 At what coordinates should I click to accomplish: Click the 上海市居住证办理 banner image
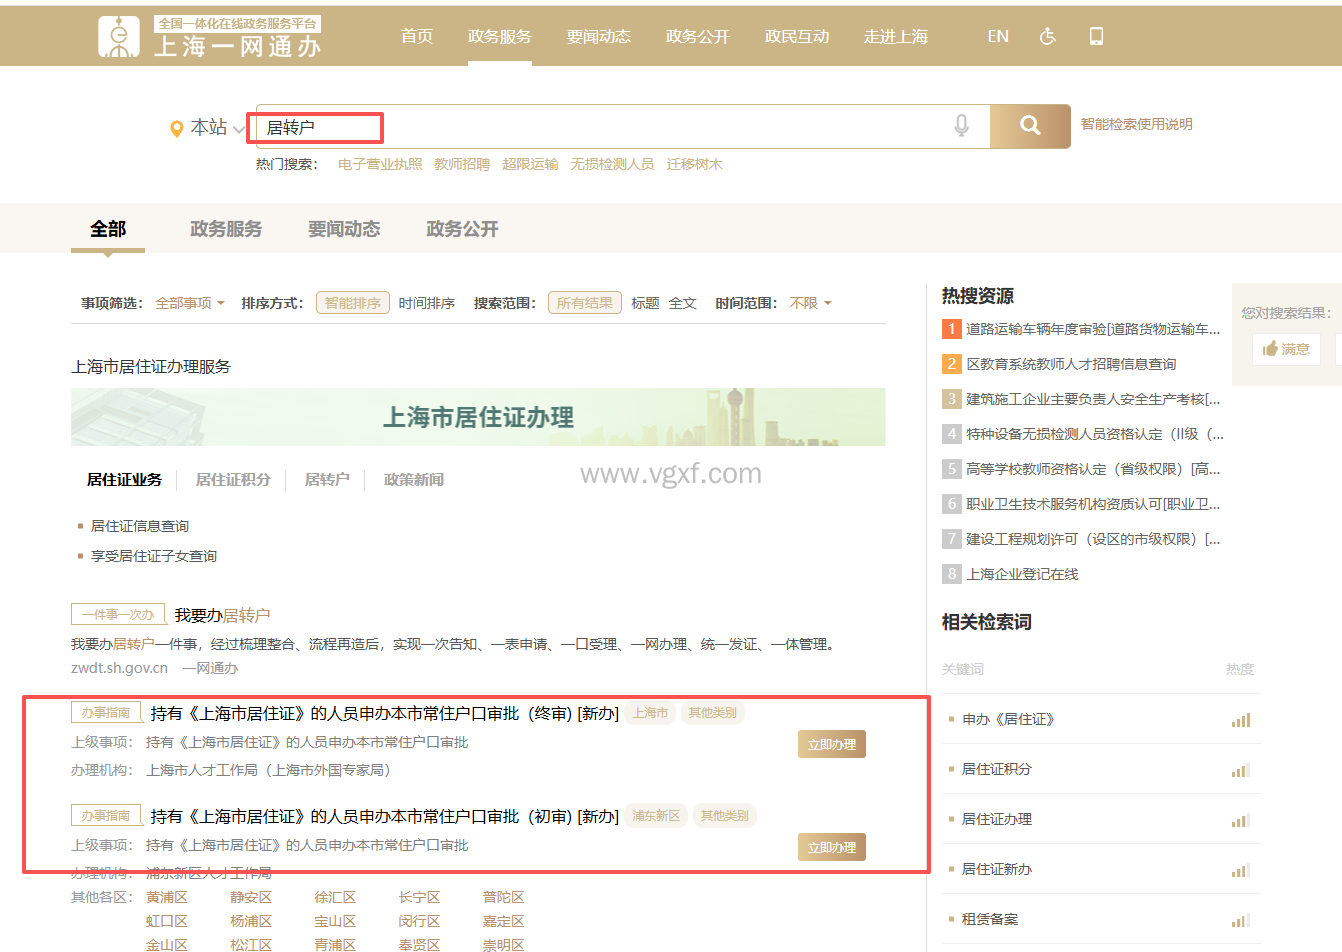[x=478, y=417]
